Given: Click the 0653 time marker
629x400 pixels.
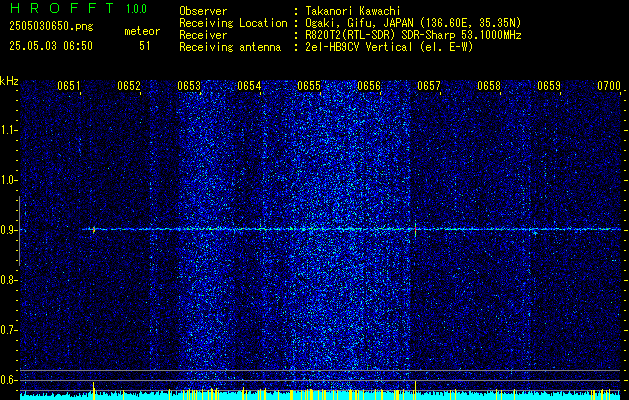Looking at the screenshot, I should coord(189,86).
